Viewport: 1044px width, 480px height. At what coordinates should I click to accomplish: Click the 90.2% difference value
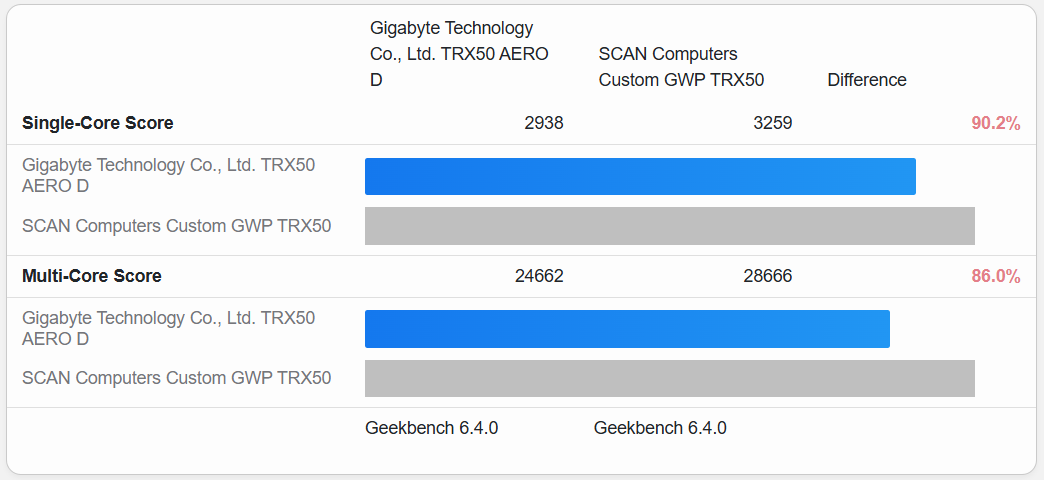tap(995, 123)
